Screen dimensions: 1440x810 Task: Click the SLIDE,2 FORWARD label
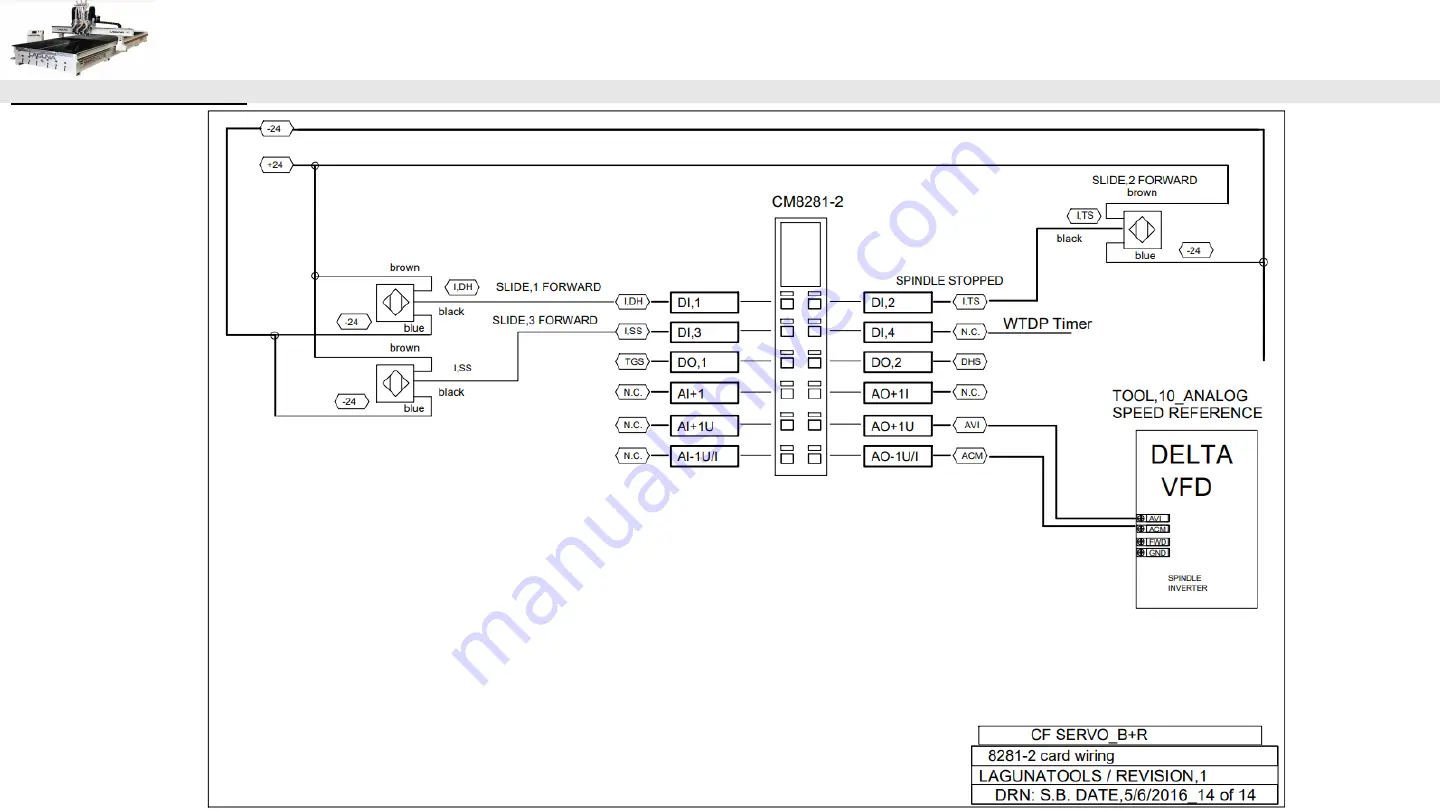point(1144,180)
